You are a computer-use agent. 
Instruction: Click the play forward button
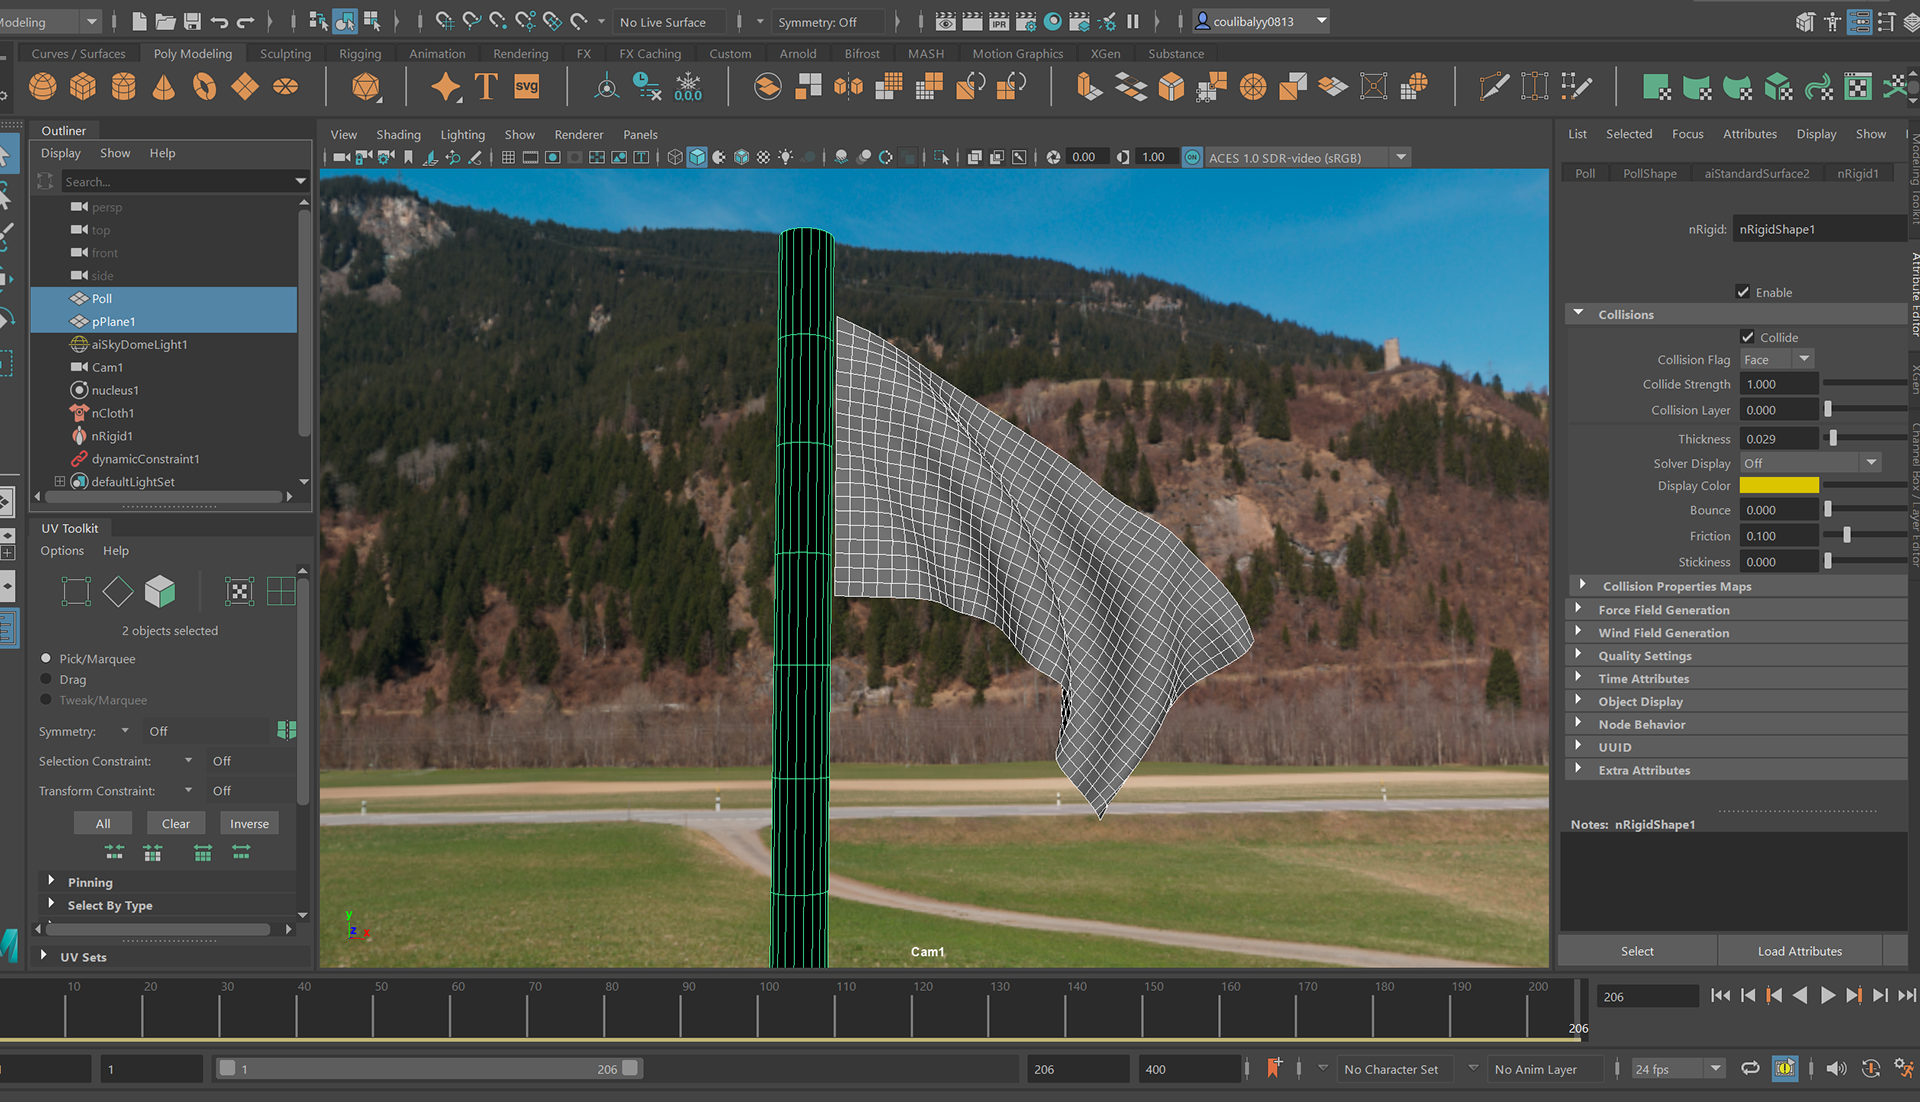(x=1827, y=995)
